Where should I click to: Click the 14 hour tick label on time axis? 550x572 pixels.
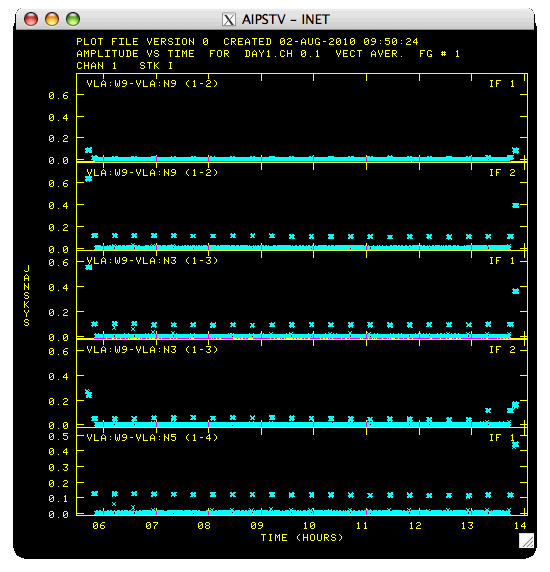click(520, 526)
